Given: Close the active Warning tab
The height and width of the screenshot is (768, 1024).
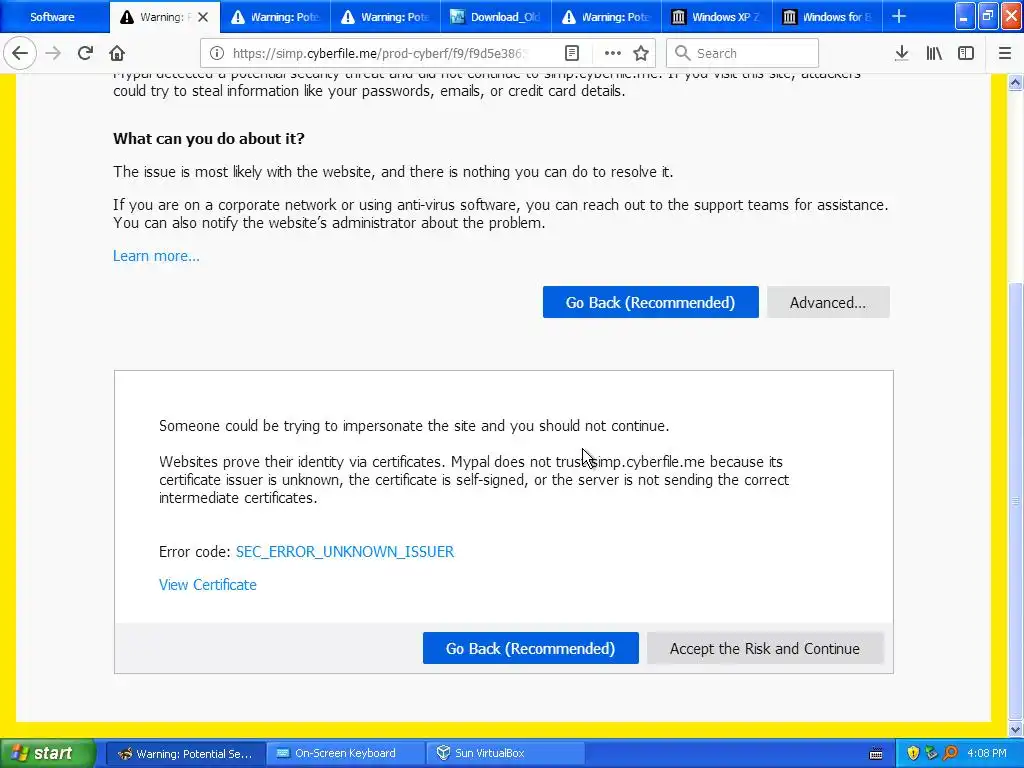Looking at the screenshot, I should click(203, 17).
